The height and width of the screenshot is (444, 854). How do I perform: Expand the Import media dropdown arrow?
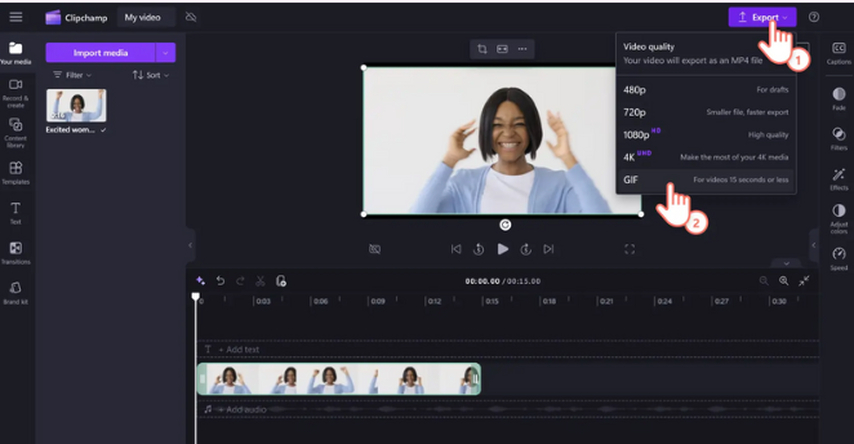166,52
